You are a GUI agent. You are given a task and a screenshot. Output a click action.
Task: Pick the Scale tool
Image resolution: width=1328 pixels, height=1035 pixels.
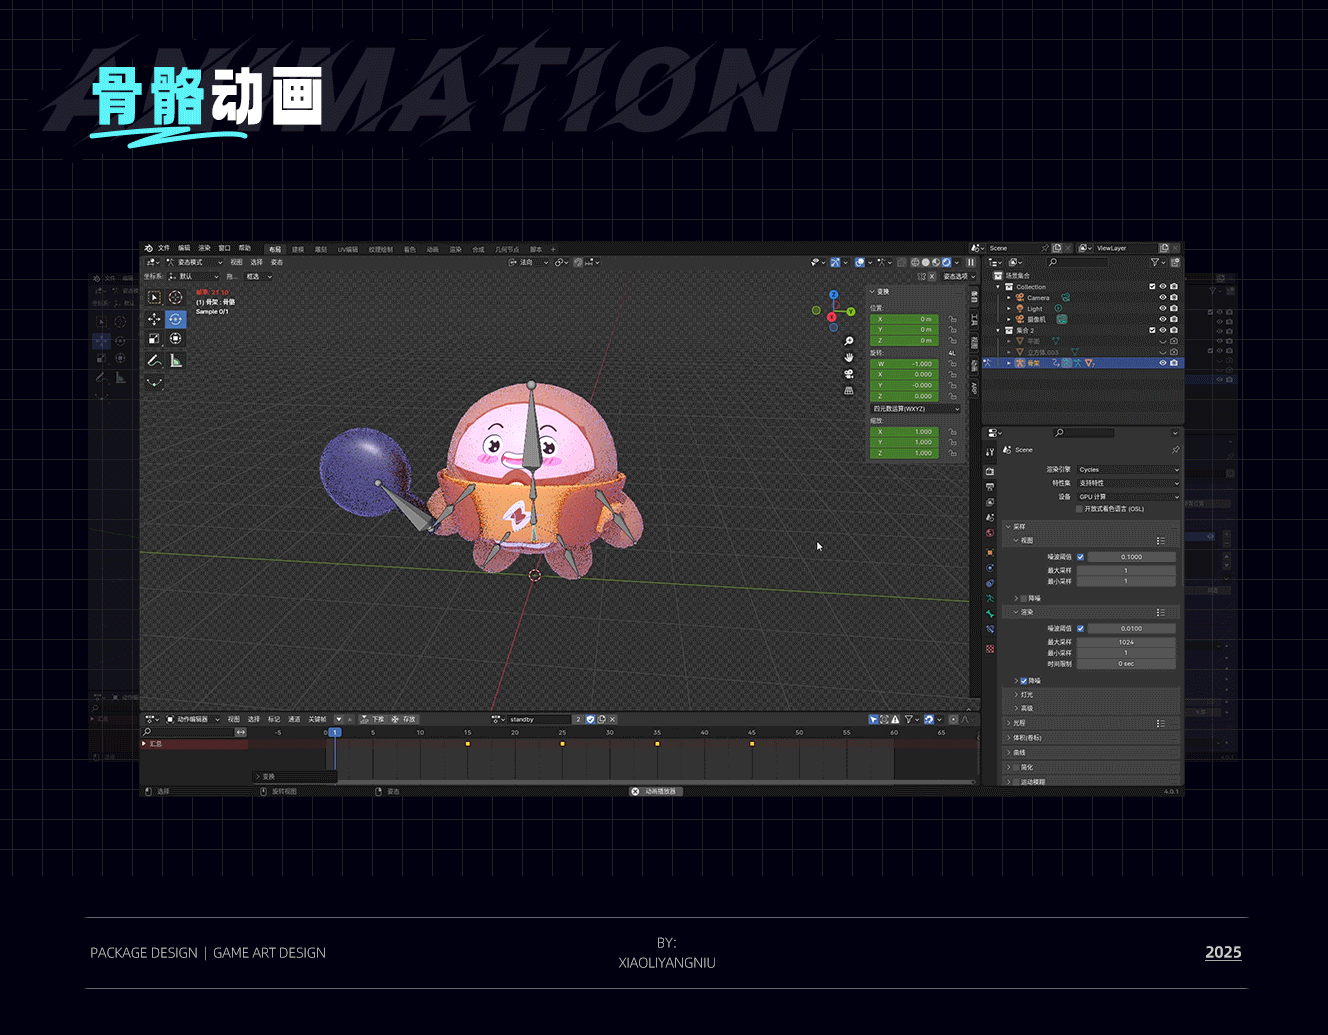point(154,339)
